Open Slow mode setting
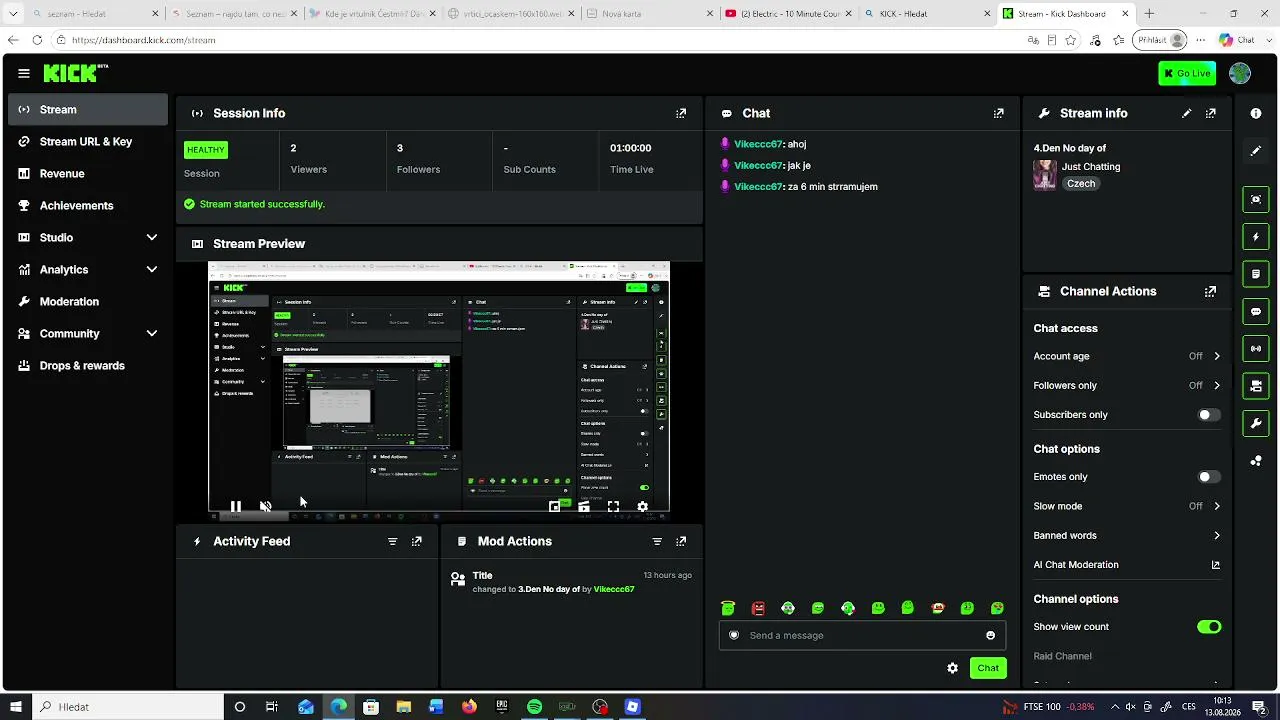The height and width of the screenshot is (720, 1280). pyautogui.click(x=1127, y=506)
